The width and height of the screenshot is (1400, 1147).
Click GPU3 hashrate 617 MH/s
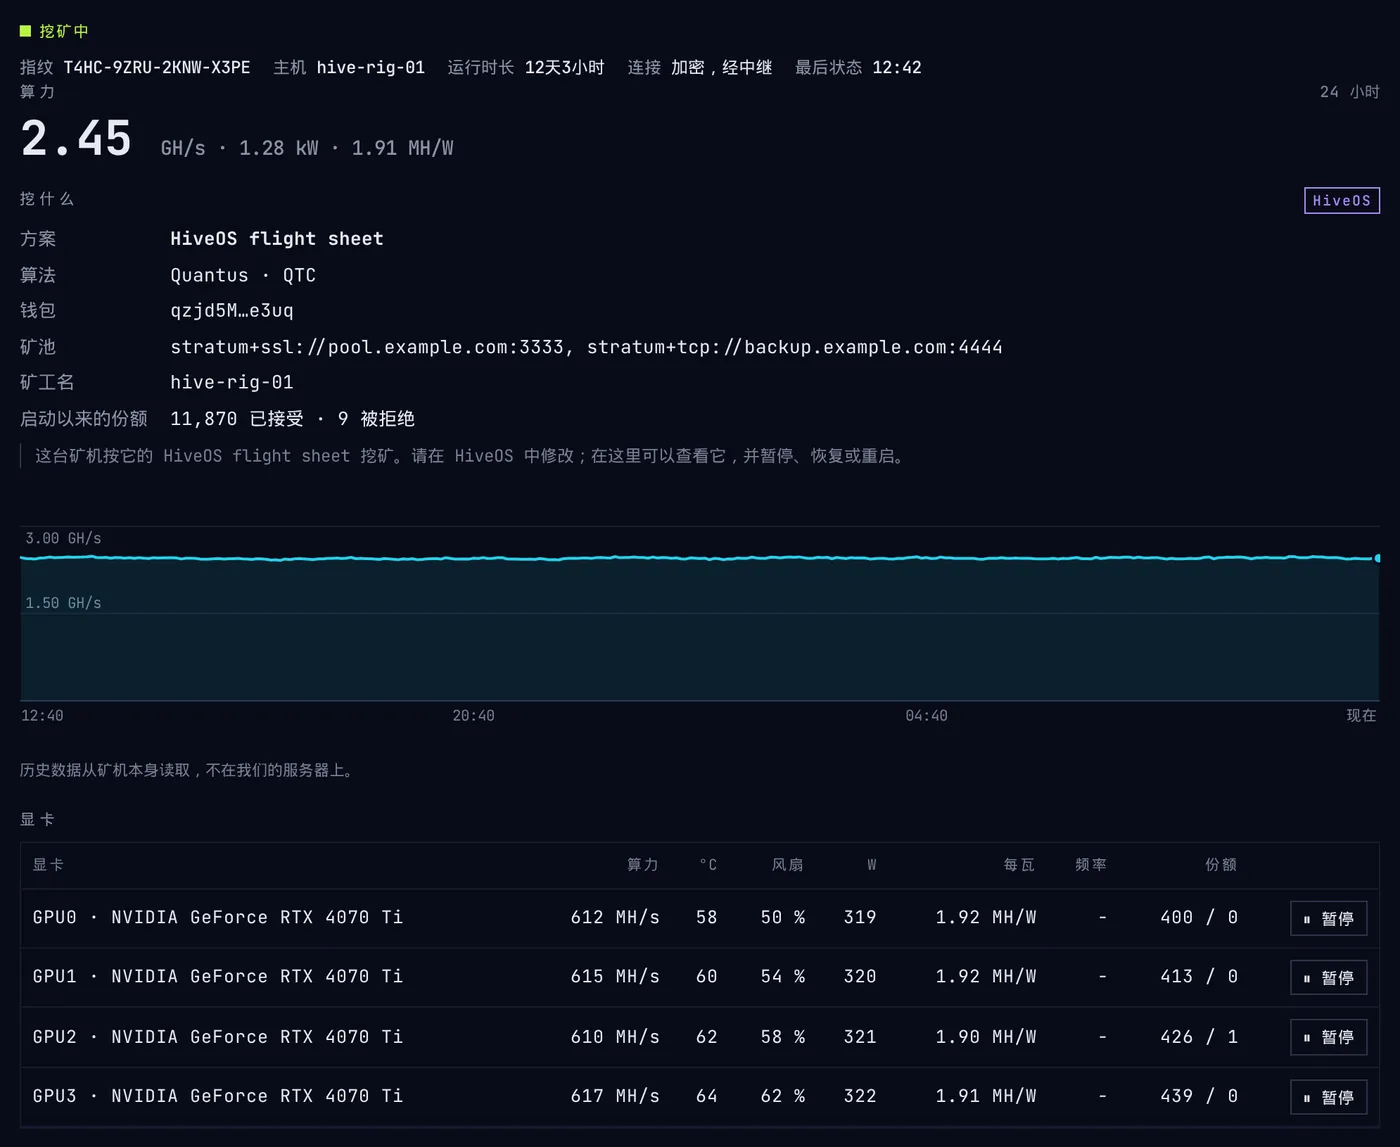[615, 1096]
